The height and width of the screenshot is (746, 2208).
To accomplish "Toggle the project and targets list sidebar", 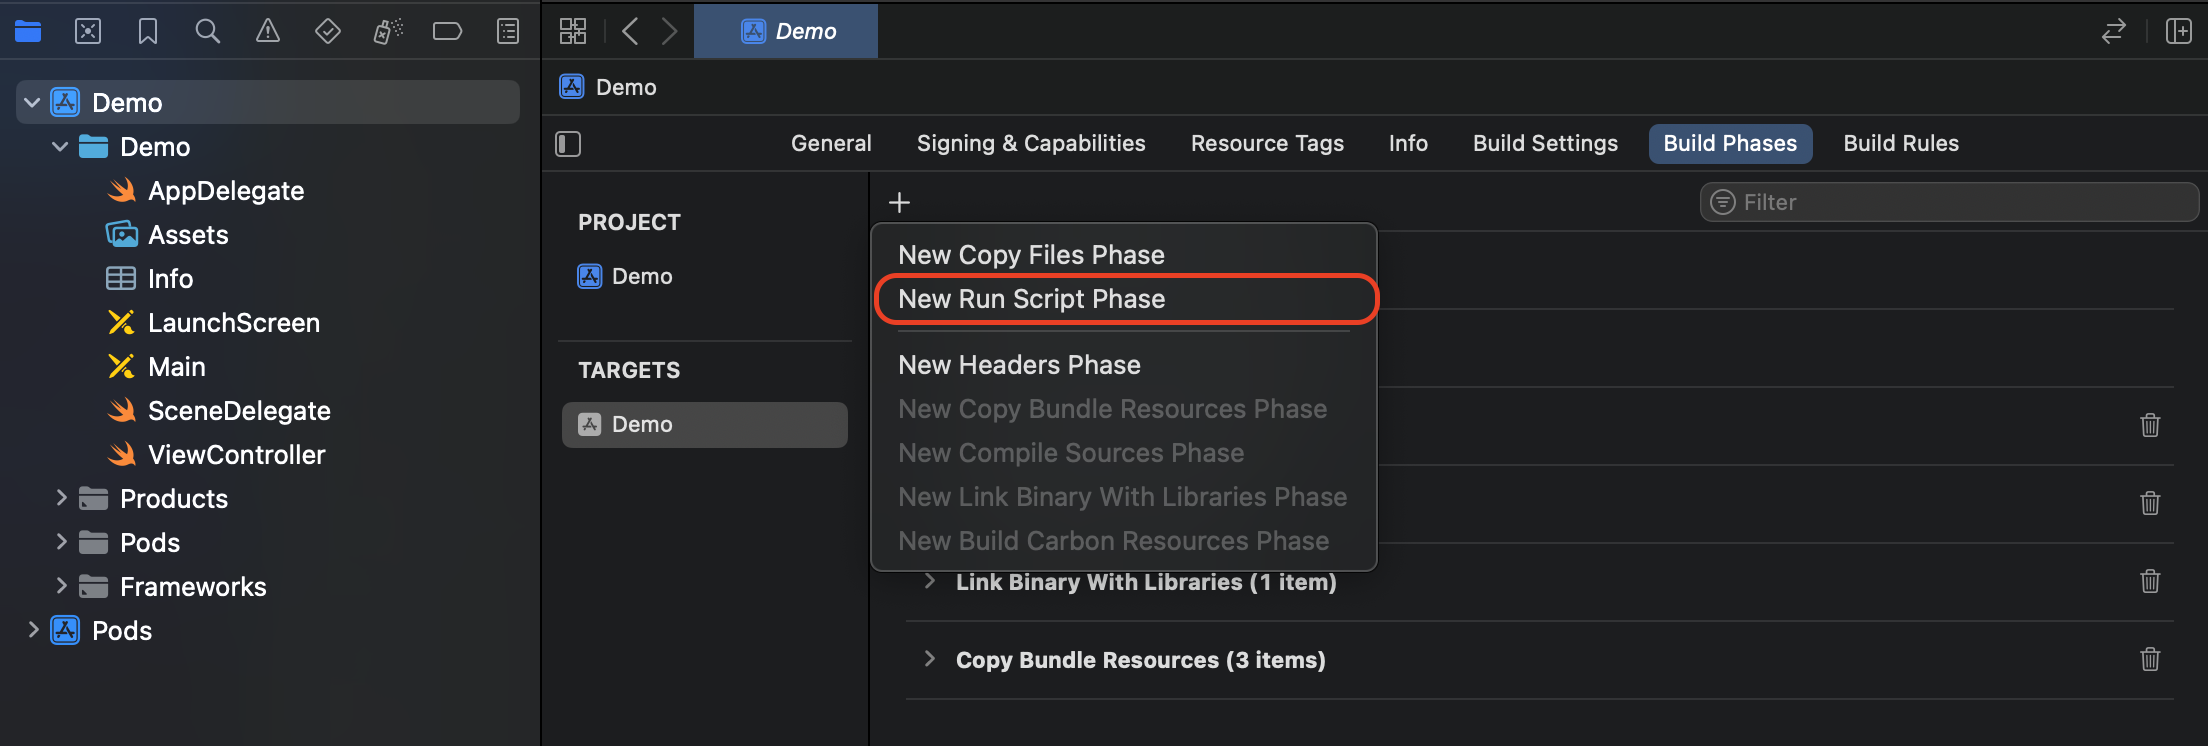I will point(568,144).
